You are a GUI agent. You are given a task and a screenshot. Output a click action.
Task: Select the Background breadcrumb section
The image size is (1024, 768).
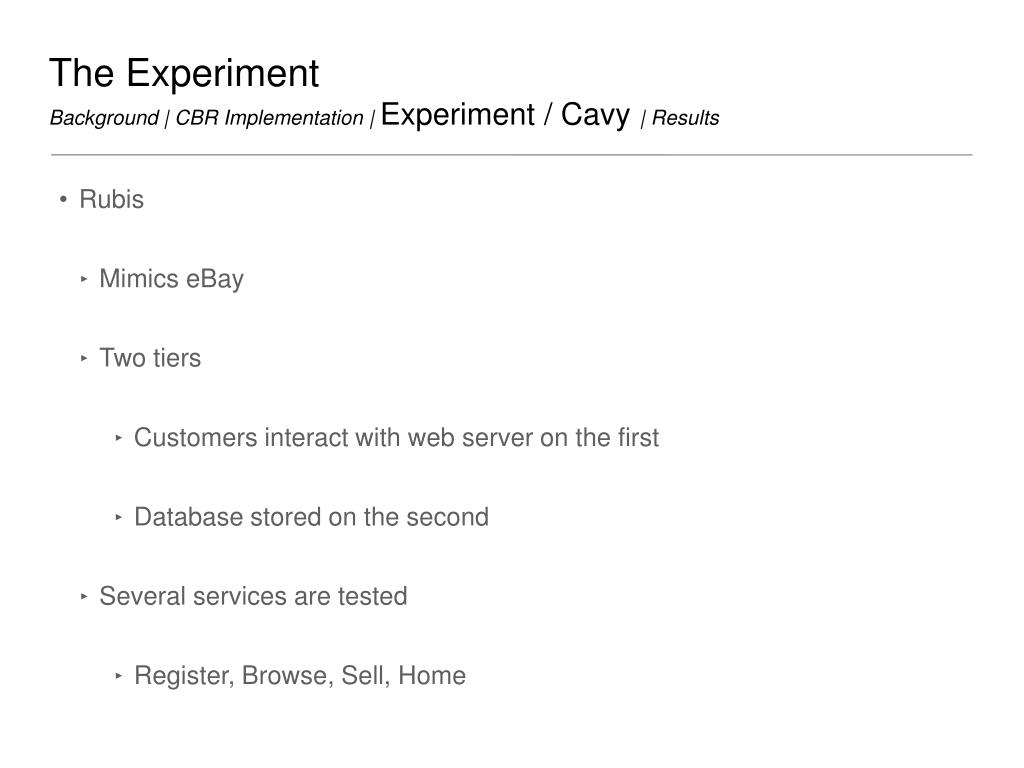coord(104,118)
